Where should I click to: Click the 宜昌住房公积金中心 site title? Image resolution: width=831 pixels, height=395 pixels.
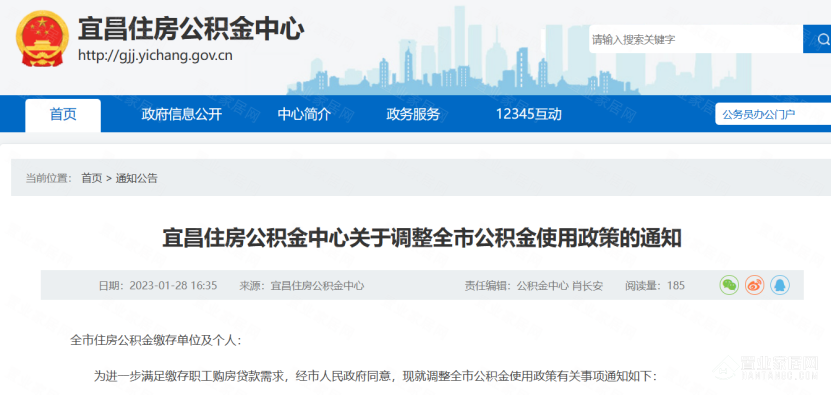(191, 29)
